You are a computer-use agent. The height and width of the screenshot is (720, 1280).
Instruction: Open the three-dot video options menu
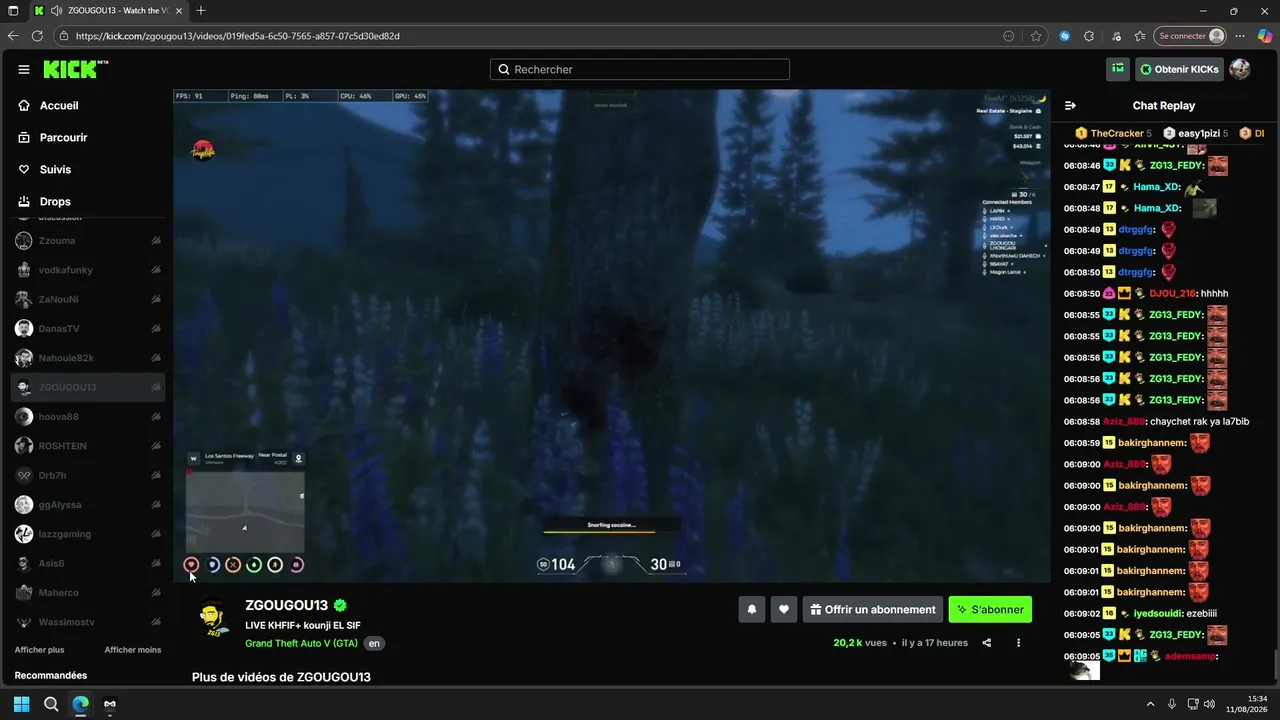pyautogui.click(x=1019, y=643)
